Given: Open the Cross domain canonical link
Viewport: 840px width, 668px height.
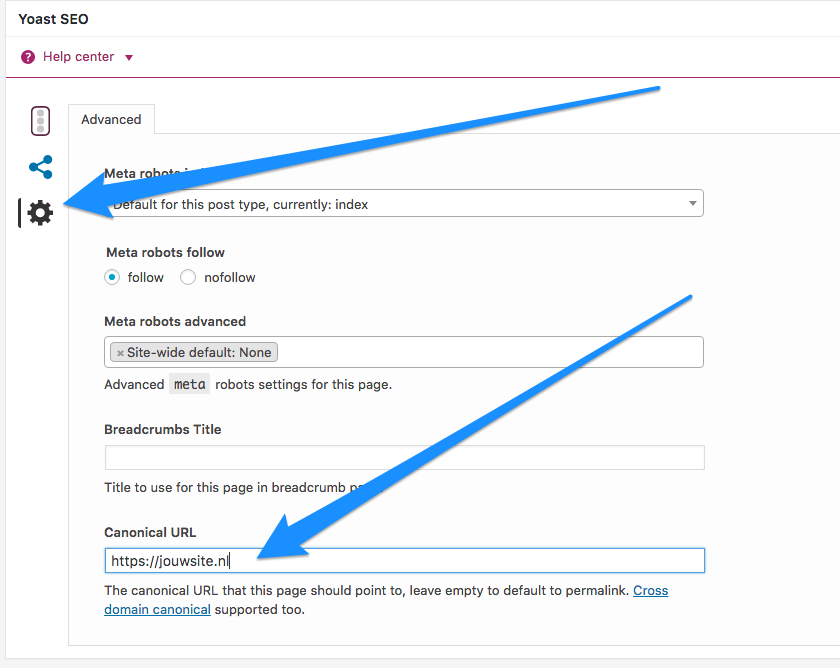Looking at the screenshot, I should coord(650,591).
